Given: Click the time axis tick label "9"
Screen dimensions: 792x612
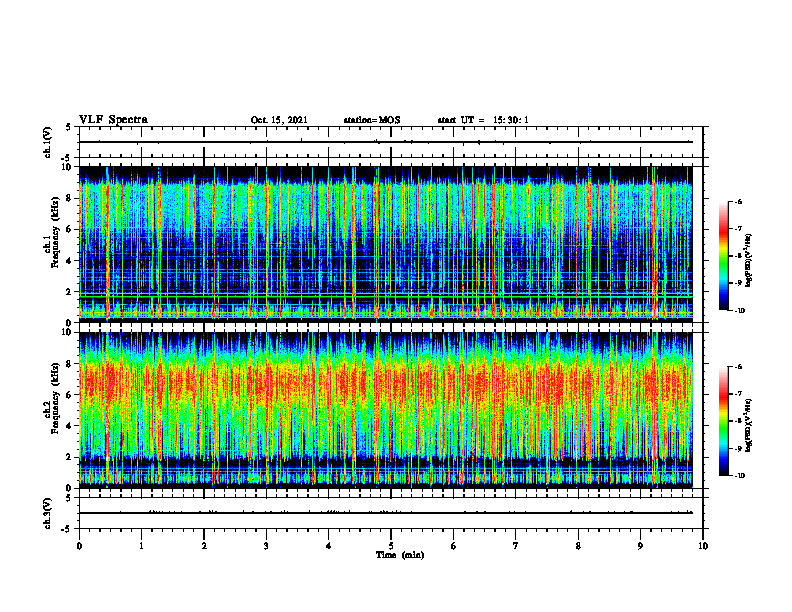Looking at the screenshot, I should [x=640, y=546].
